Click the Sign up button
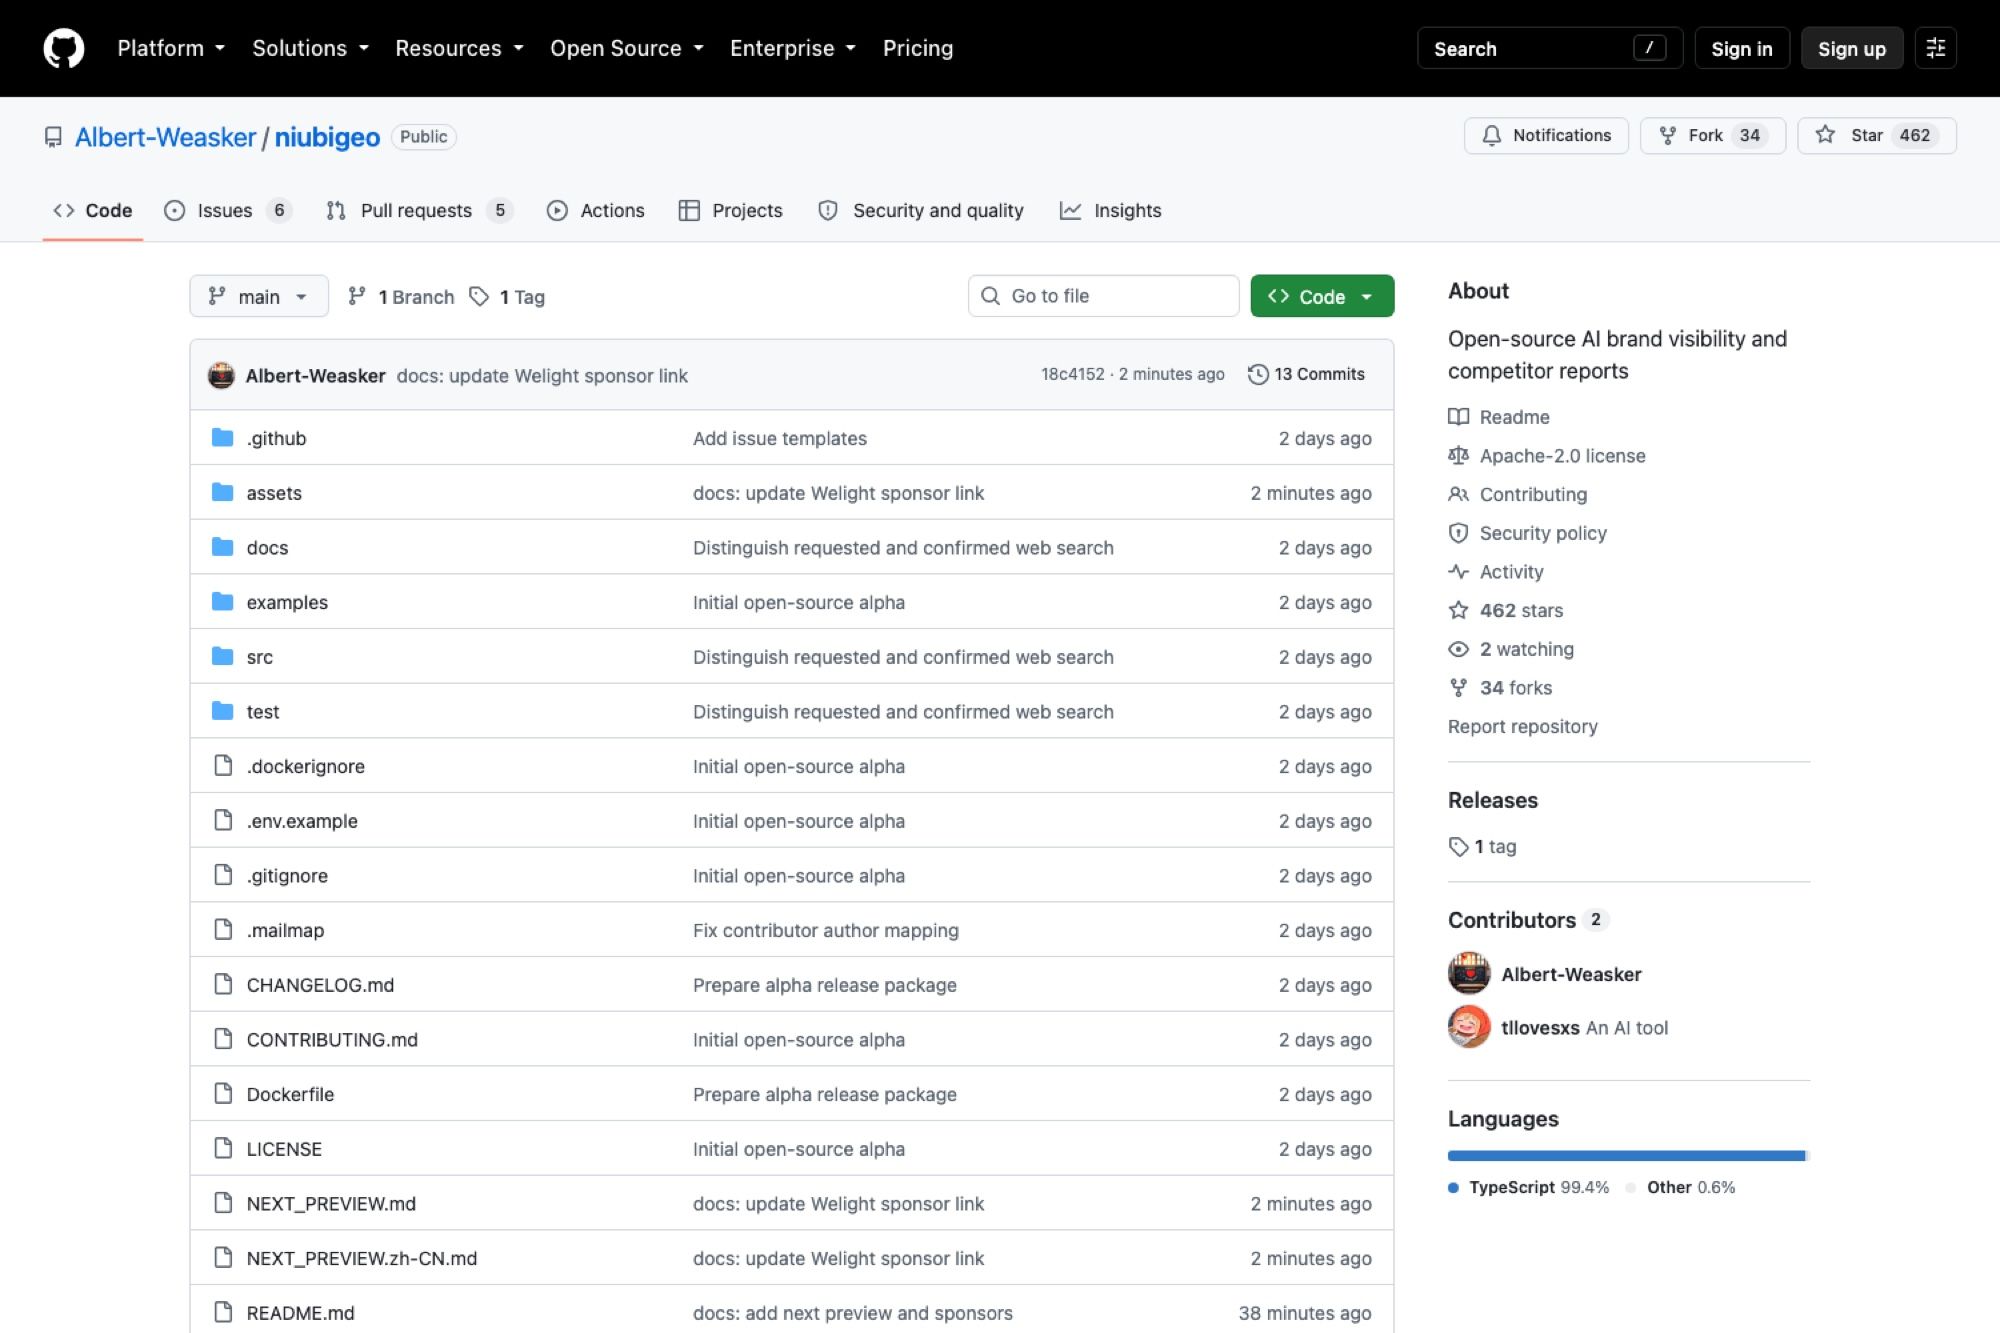This screenshot has height=1333, width=2000. (1851, 48)
